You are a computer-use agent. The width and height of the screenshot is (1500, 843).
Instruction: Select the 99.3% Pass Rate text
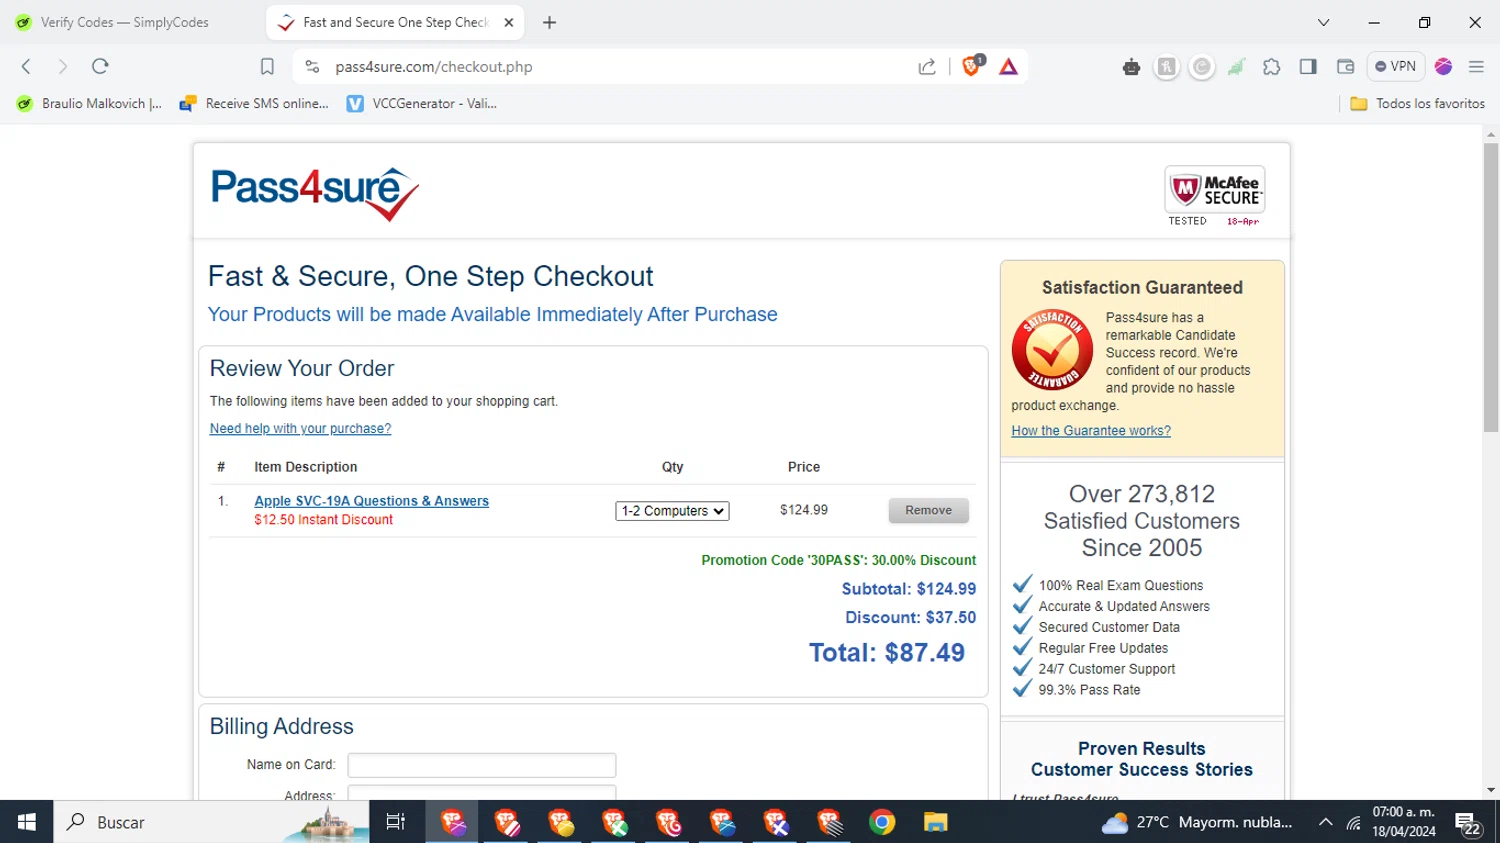(1089, 690)
